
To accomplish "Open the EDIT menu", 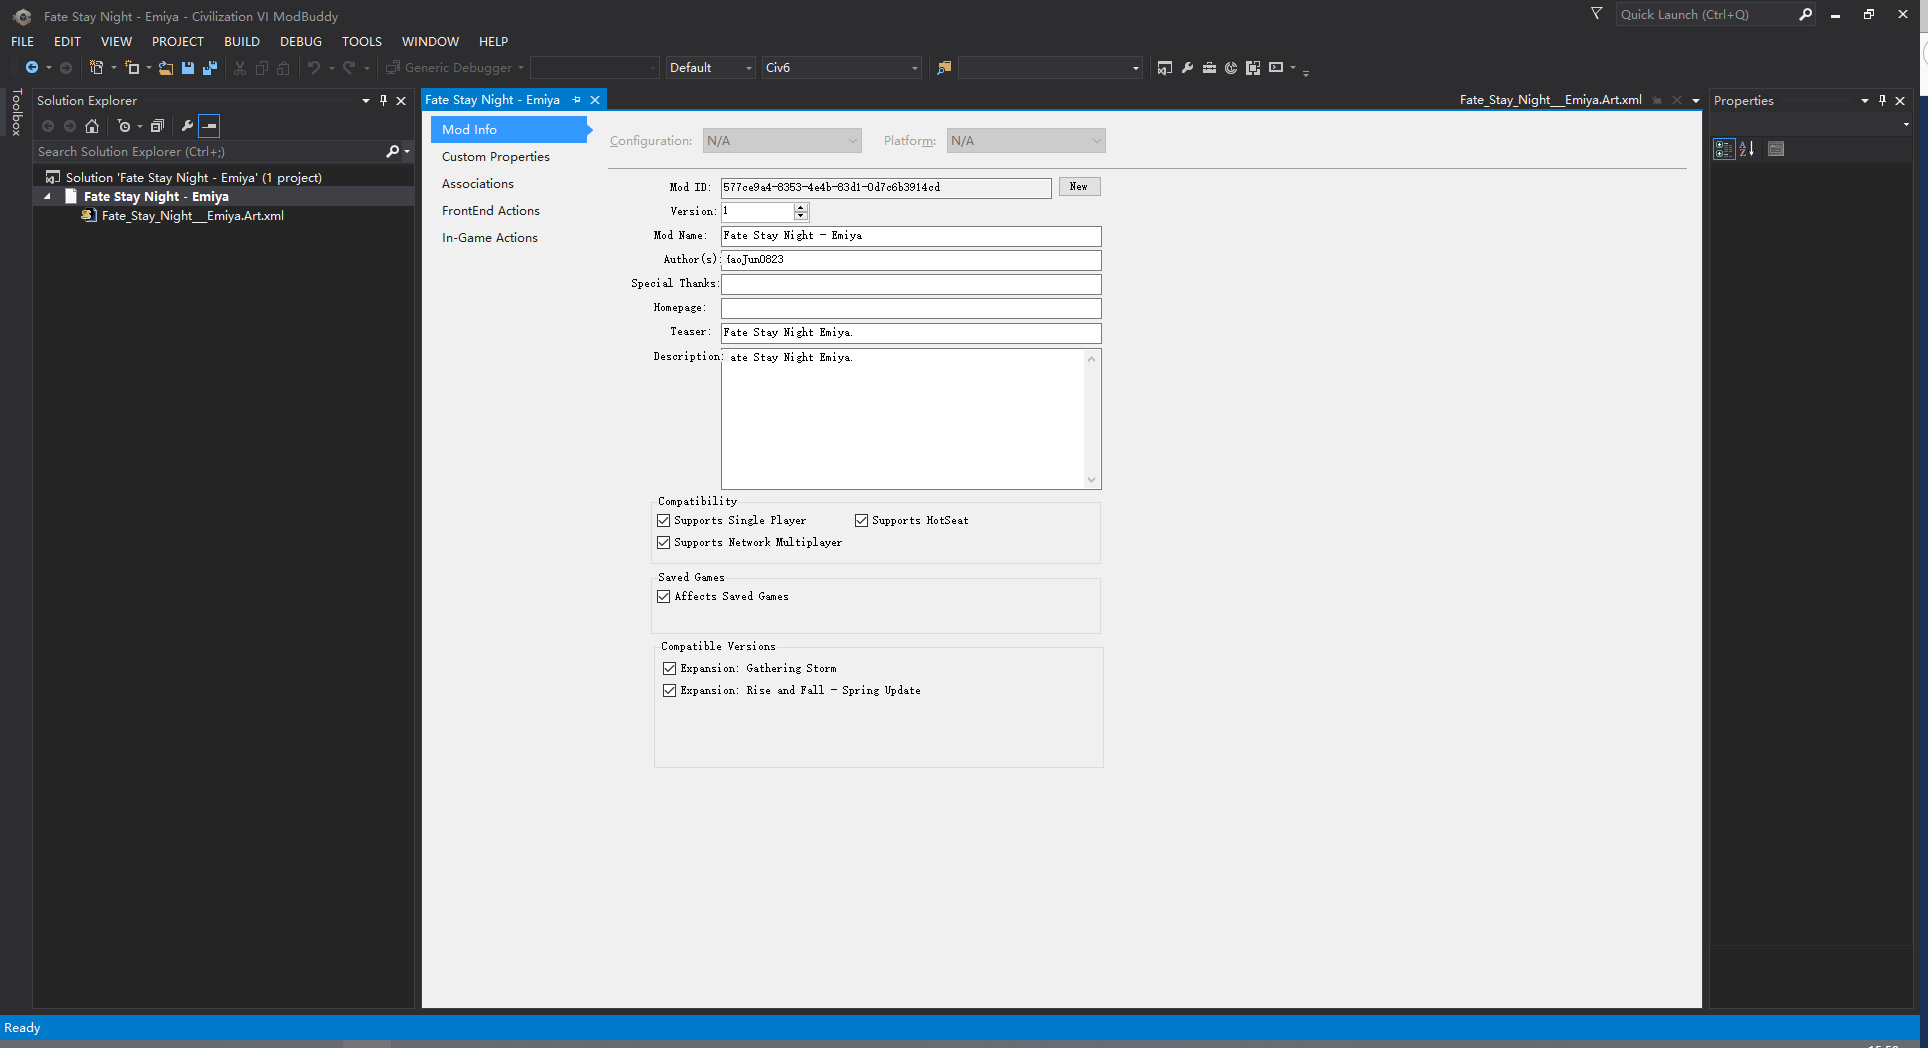I will [x=67, y=41].
